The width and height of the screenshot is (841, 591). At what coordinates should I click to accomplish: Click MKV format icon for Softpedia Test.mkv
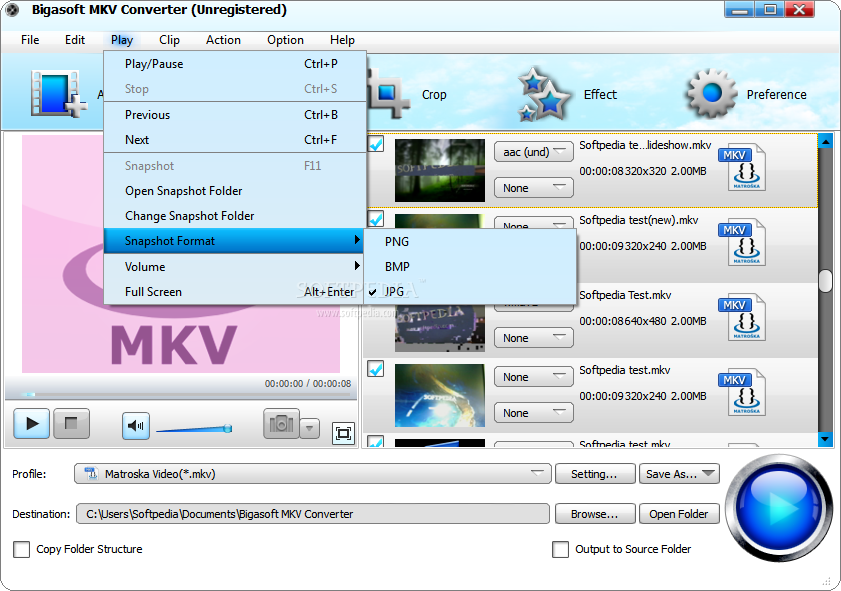coord(742,317)
